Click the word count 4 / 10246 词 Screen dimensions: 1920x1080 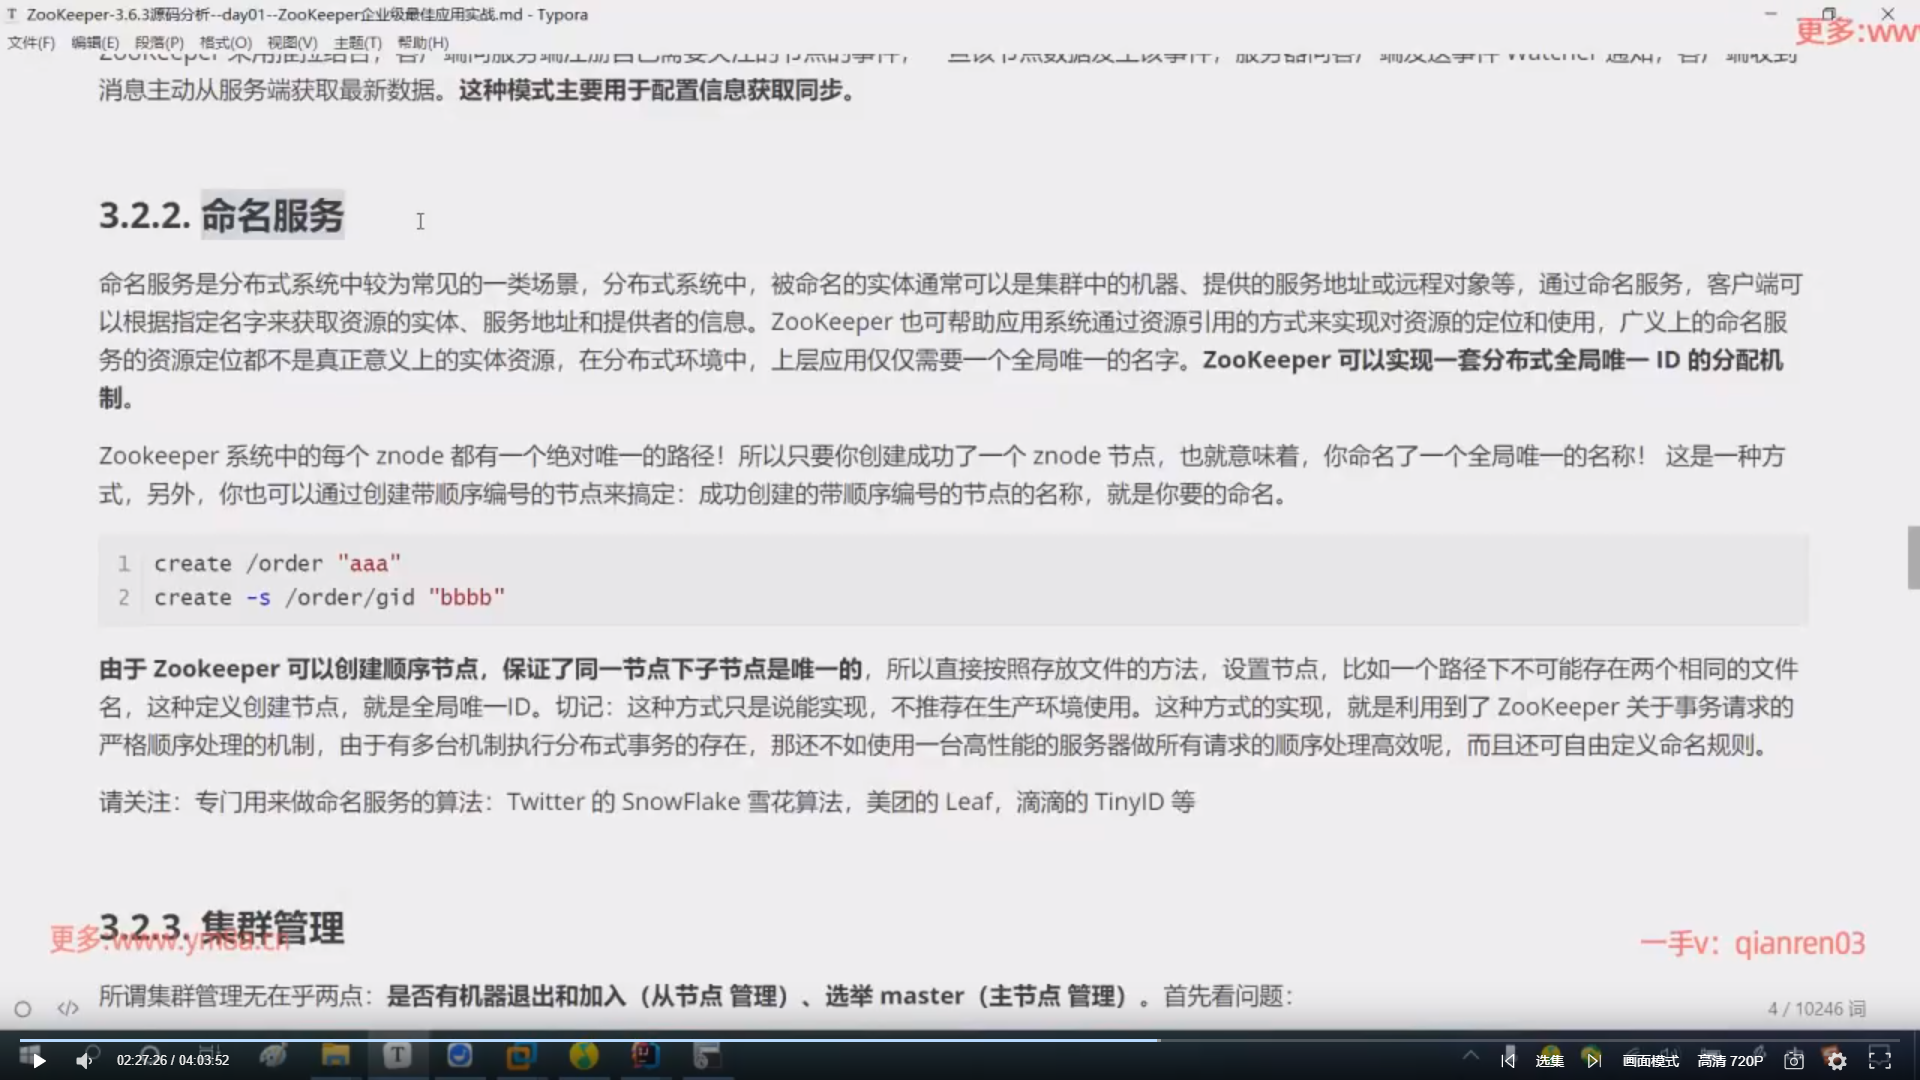tap(1816, 1008)
